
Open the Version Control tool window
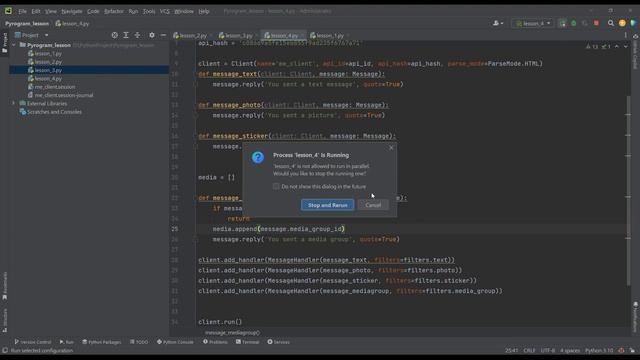coord(33,342)
